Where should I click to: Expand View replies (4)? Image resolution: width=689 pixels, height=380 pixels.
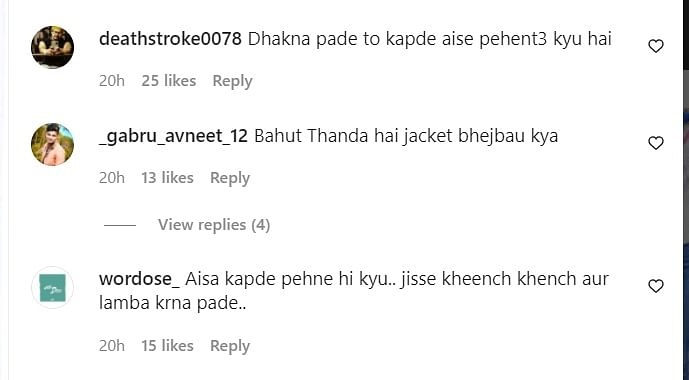[214, 225]
